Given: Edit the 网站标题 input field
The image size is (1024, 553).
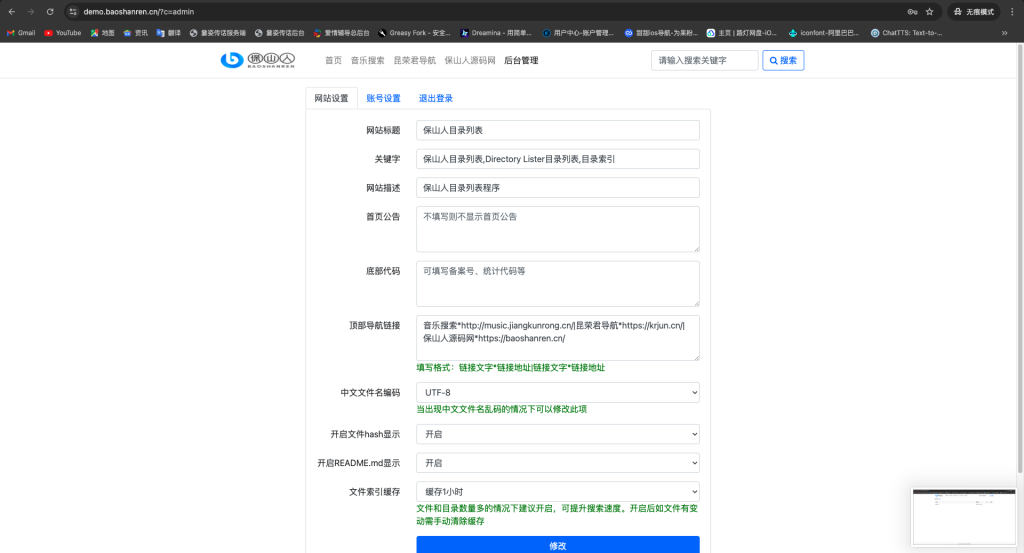Looking at the screenshot, I should tap(558, 130).
